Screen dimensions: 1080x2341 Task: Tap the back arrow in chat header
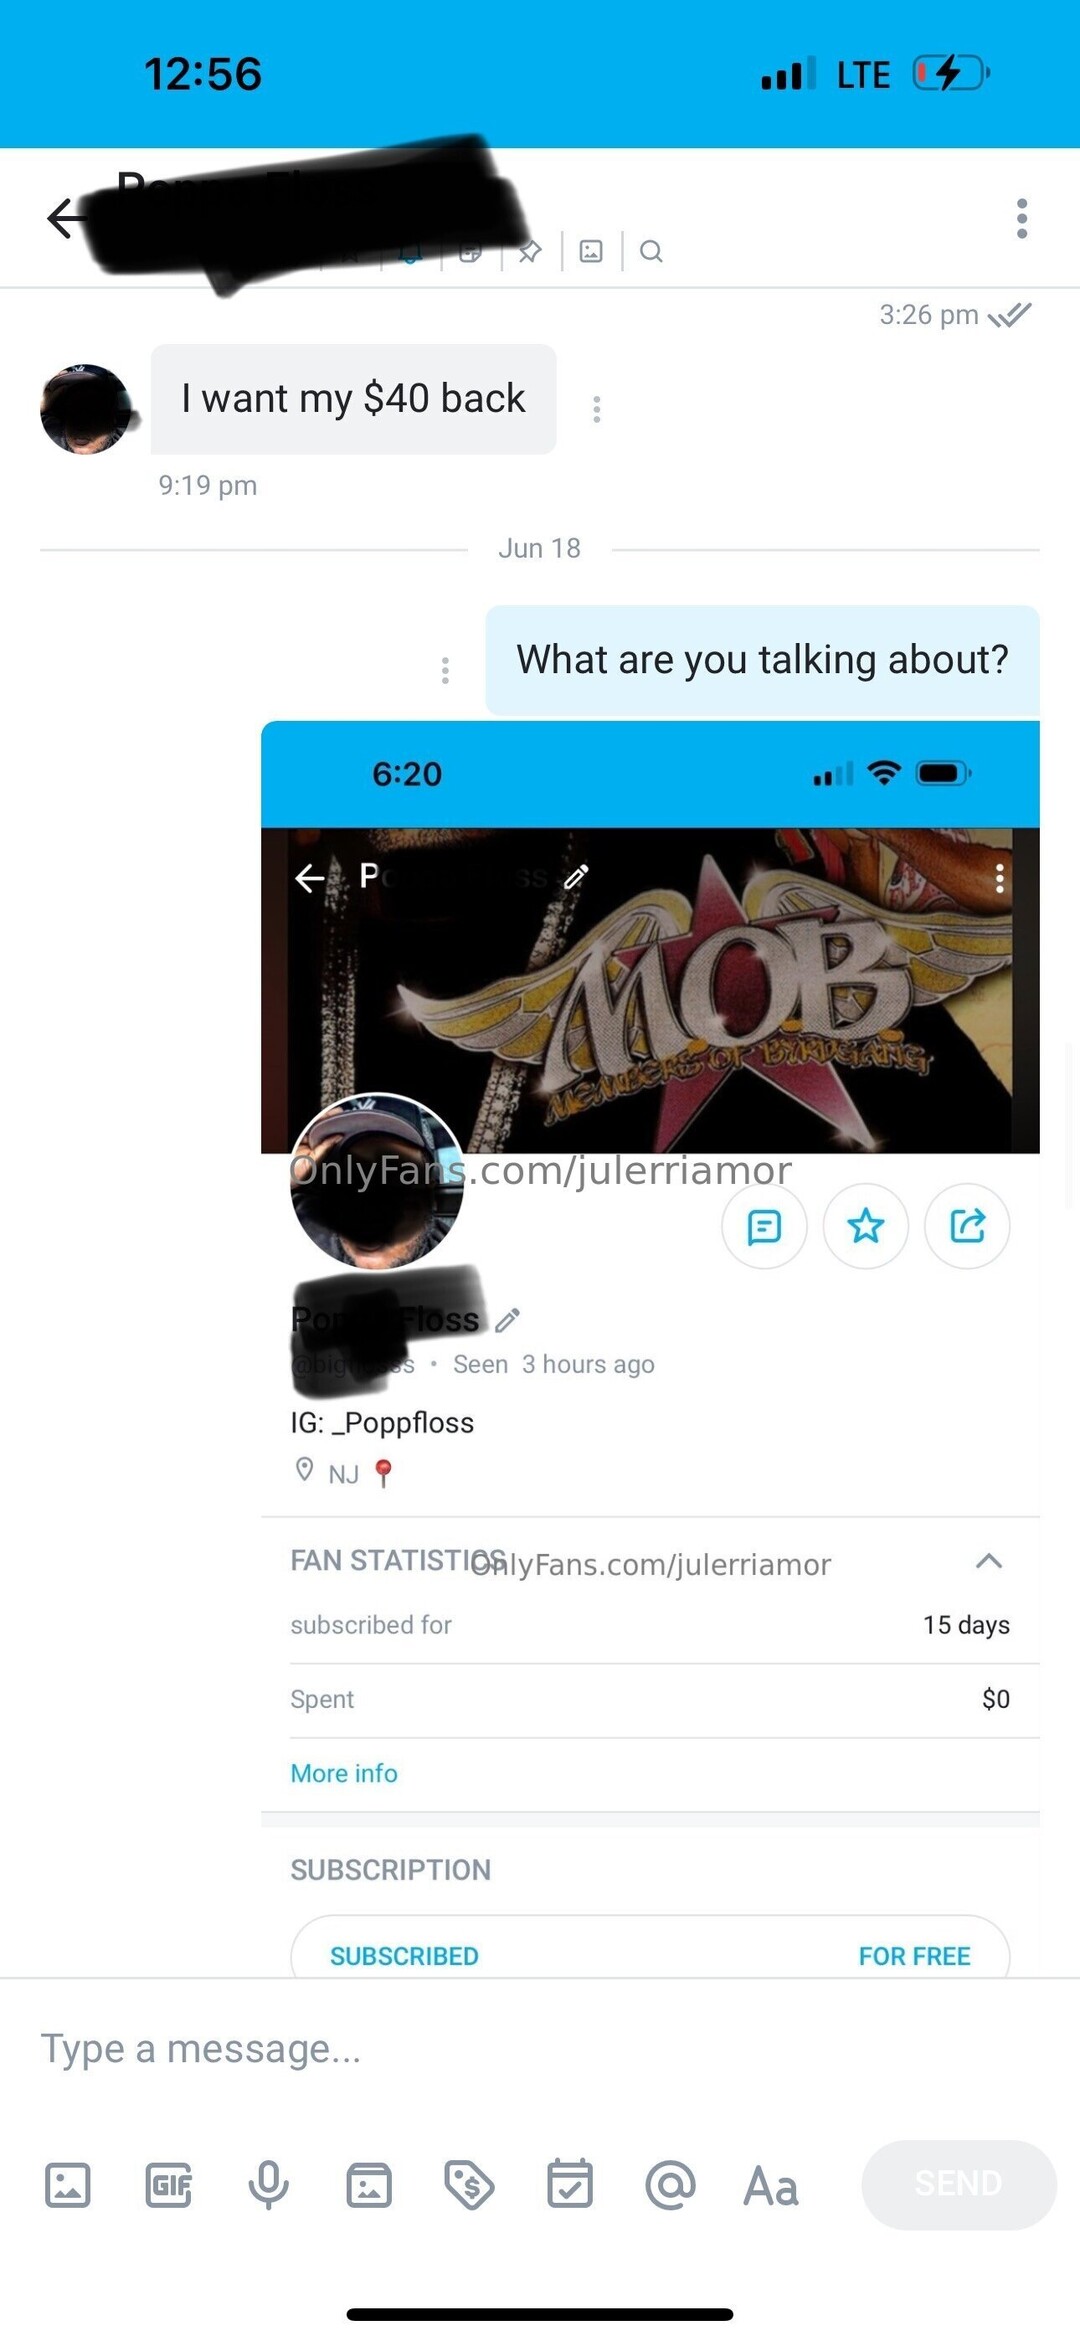coord(65,218)
